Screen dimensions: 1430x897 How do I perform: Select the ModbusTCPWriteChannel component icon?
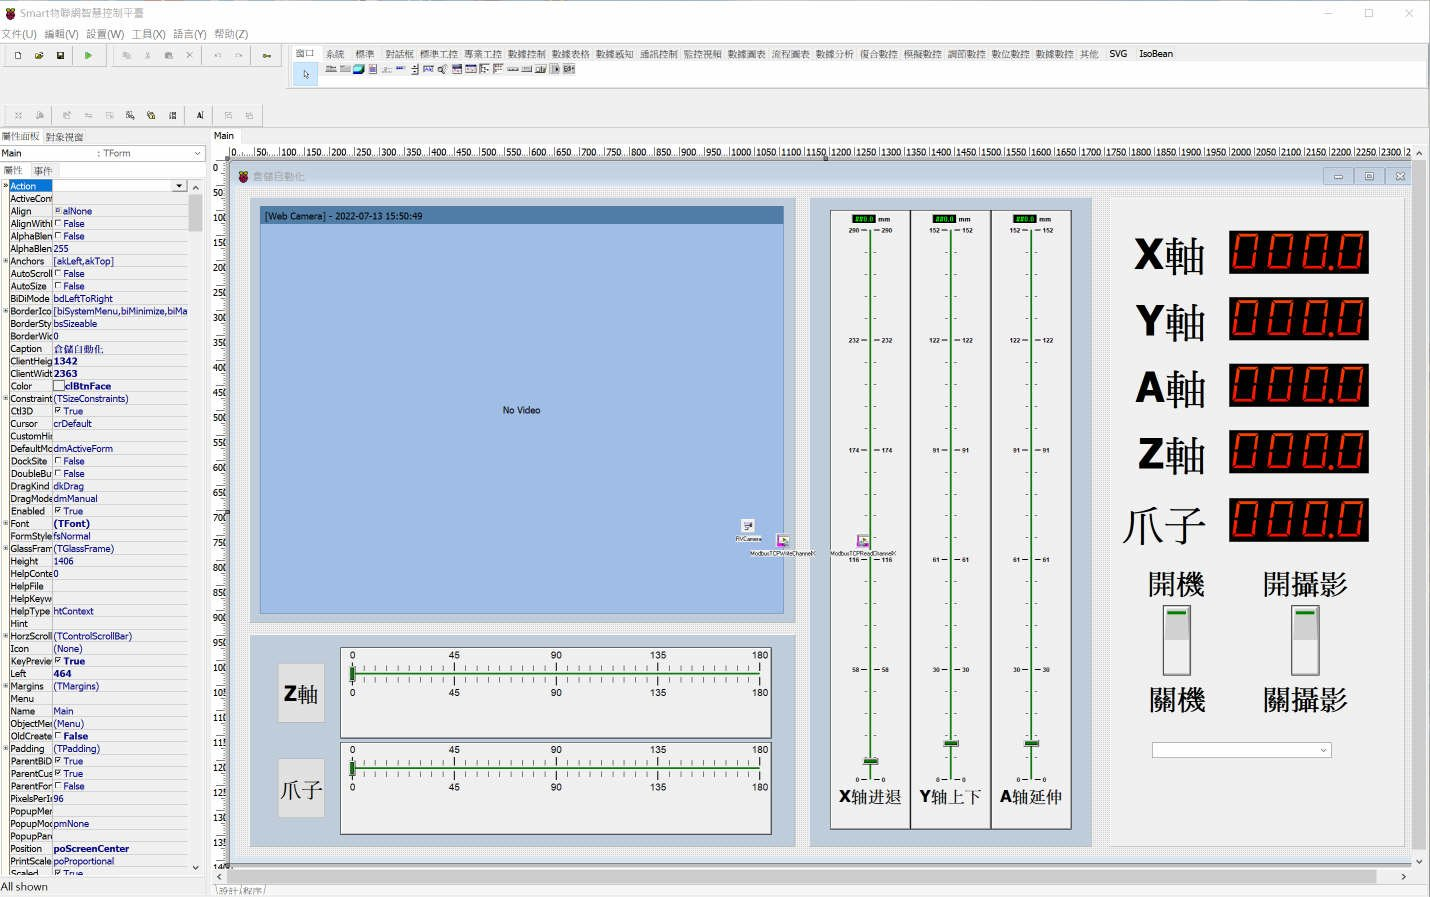tap(783, 541)
